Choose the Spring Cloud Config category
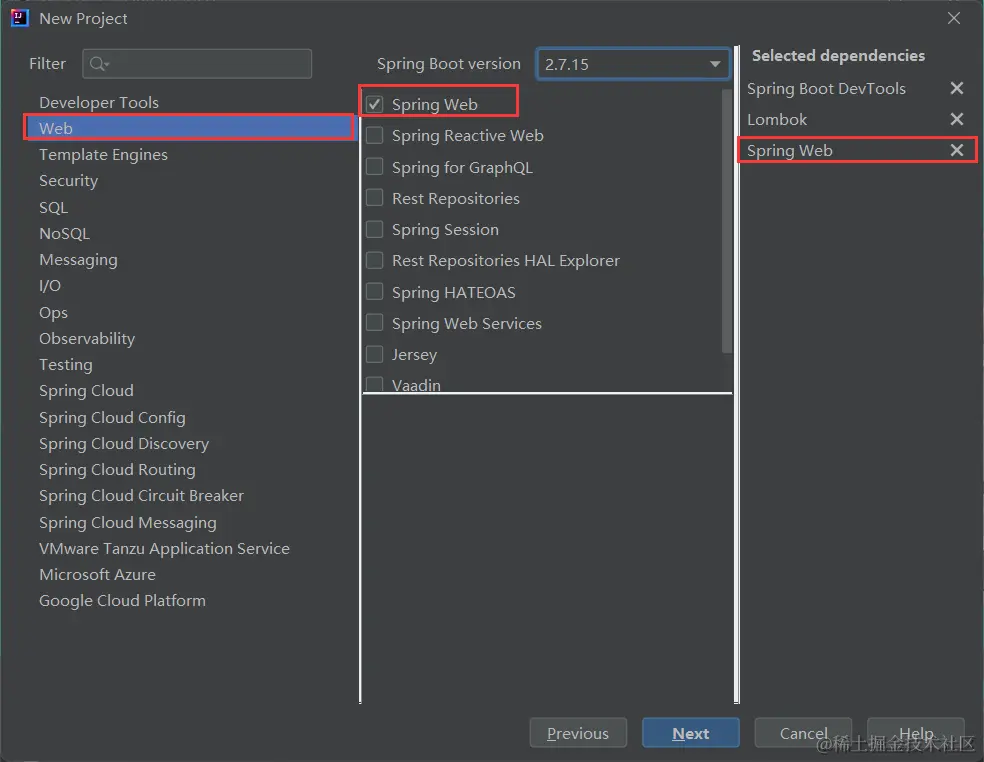The height and width of the screenshot is (762, 984). coord(112,418)
